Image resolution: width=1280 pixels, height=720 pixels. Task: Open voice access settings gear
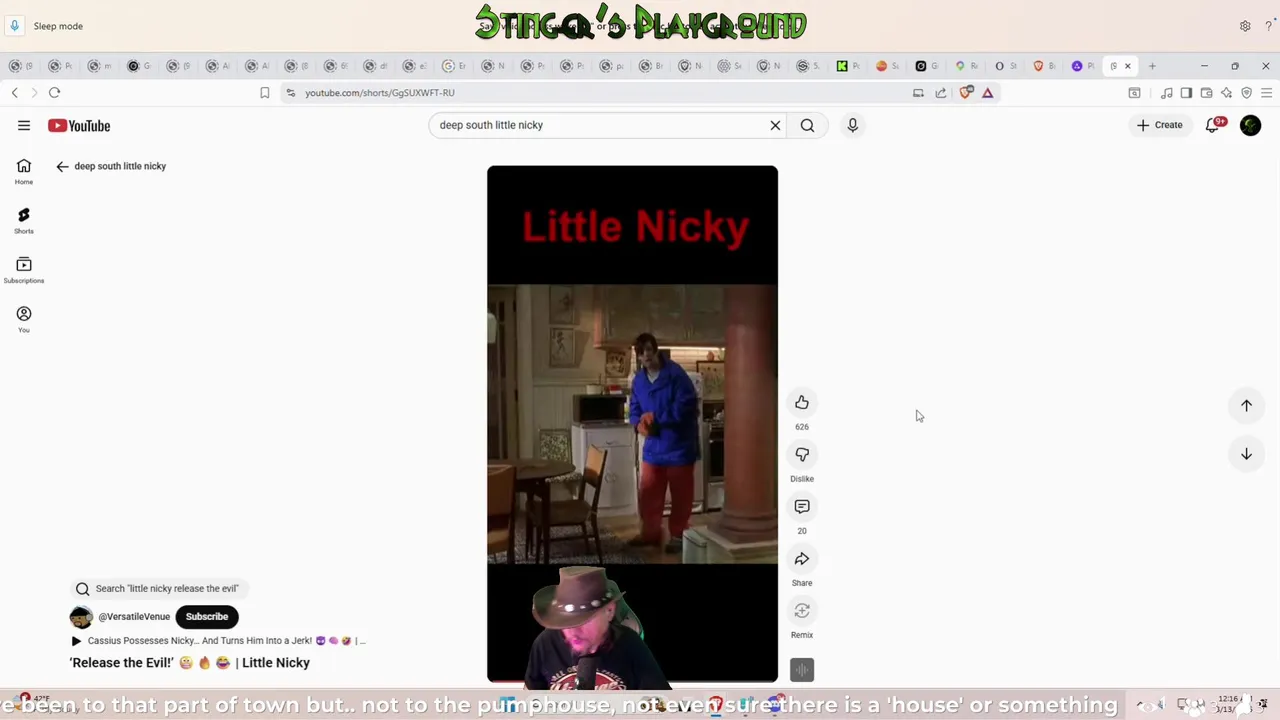point(1245,26)
